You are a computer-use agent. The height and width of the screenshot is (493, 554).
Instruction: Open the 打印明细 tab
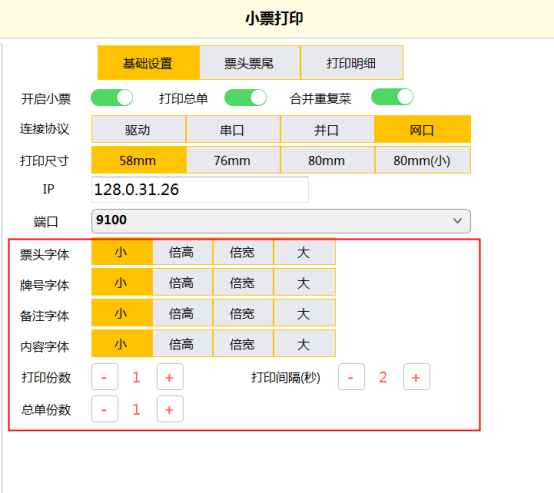352,63
